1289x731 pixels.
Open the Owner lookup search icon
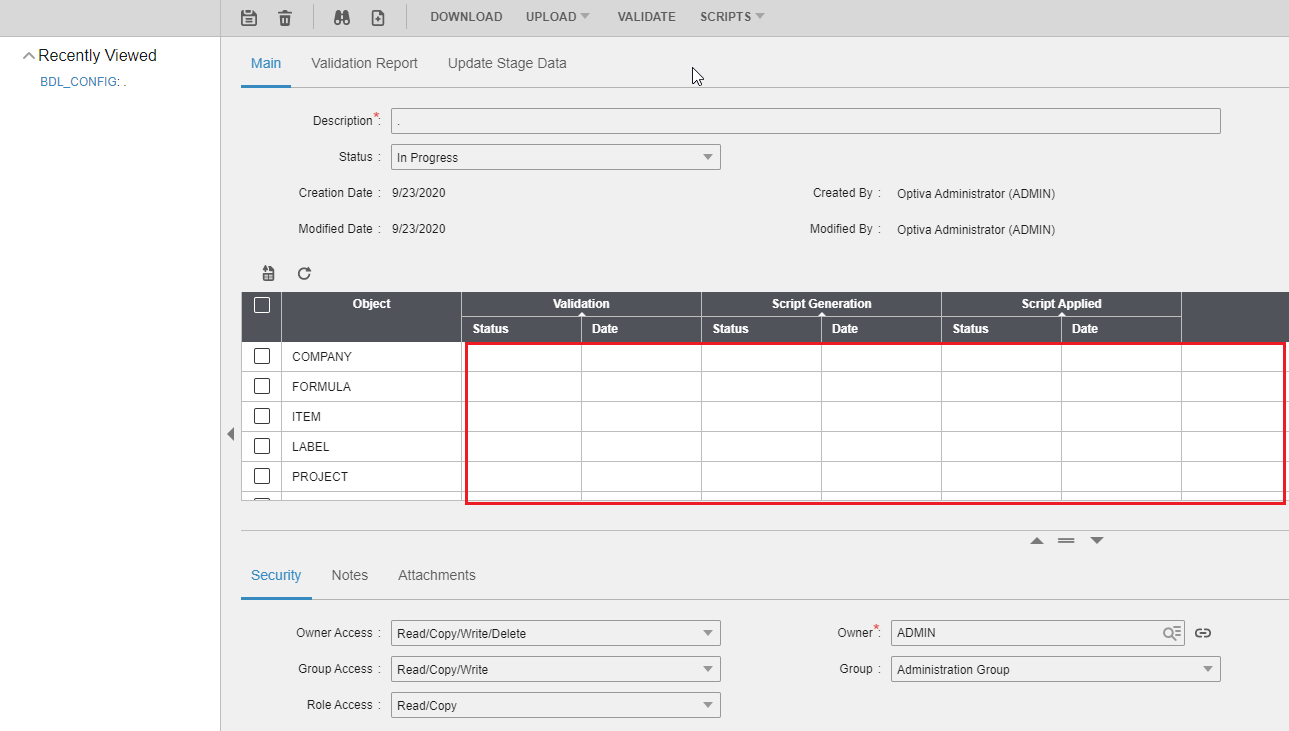(1172, 633)
